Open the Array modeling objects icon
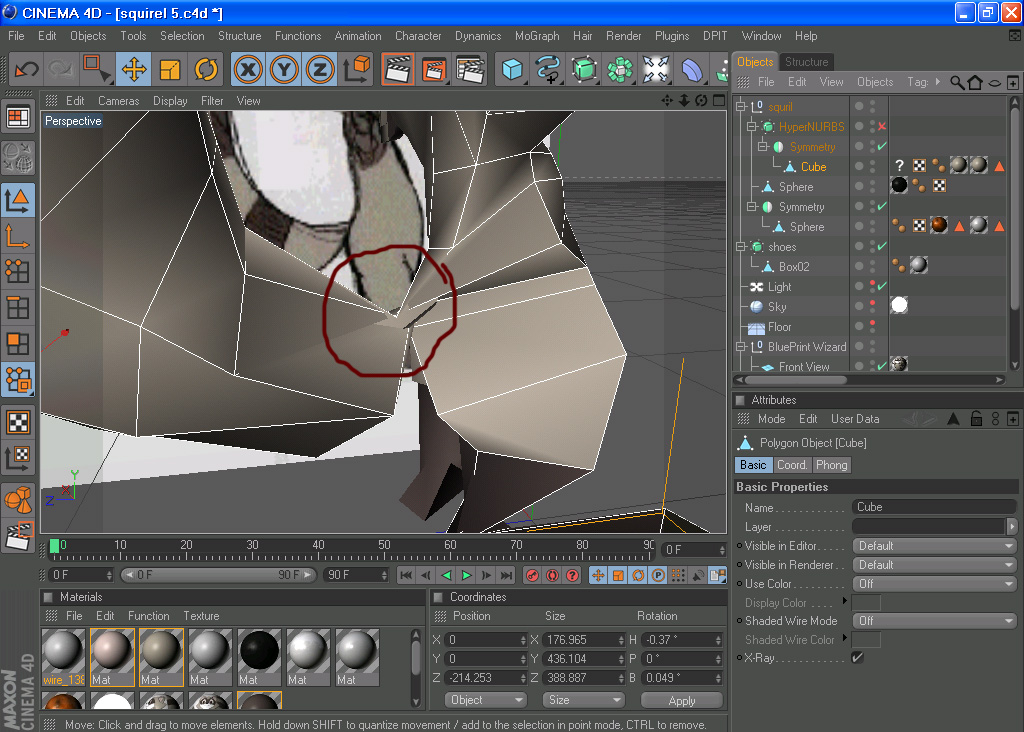 [620, 69]
